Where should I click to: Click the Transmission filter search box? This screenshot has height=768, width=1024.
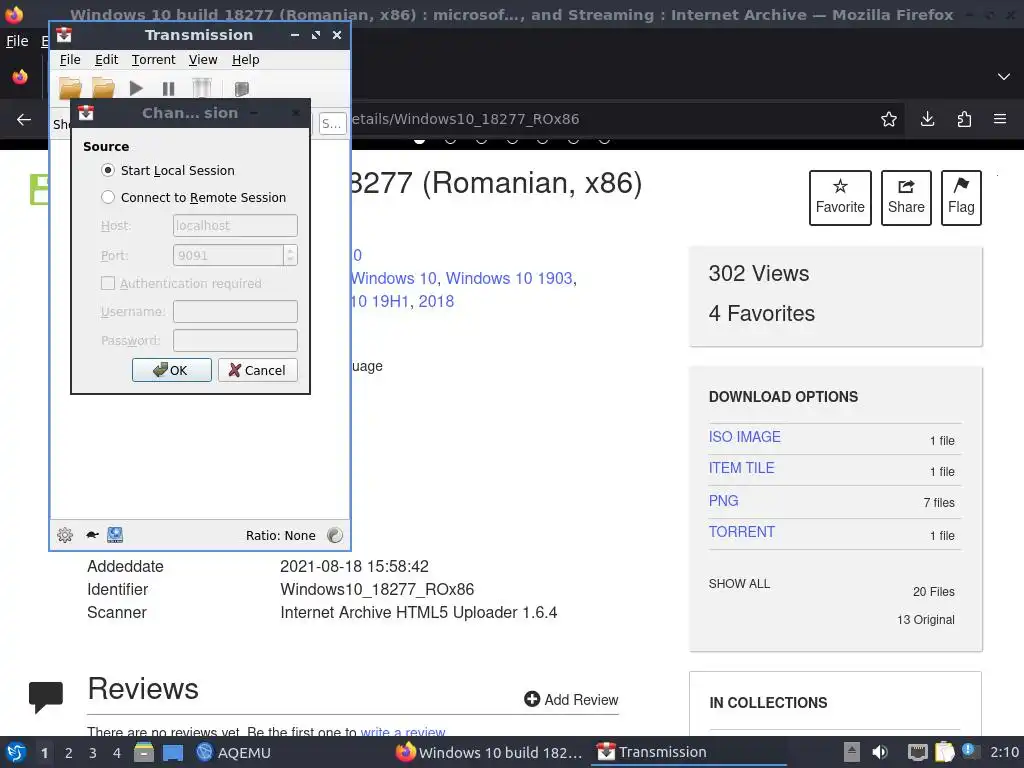[332, 123]
